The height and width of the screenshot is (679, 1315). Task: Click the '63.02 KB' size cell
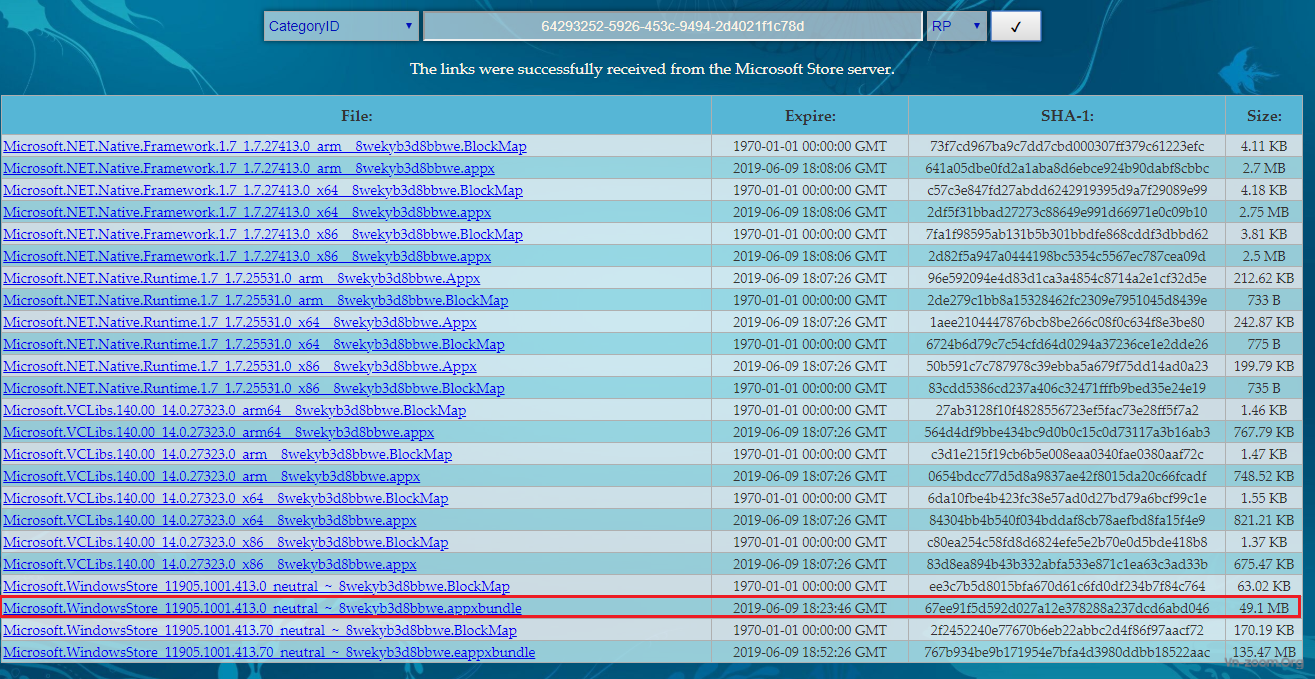1264,586
